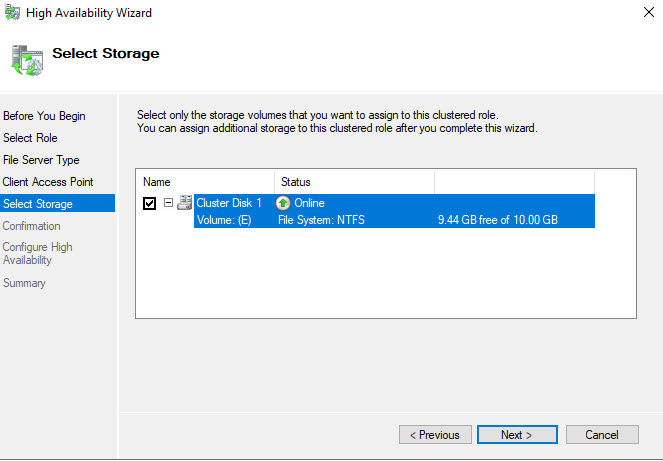Go to Before You Begin step
Viewport: 663px width, 461px height.
click(44, 116)
